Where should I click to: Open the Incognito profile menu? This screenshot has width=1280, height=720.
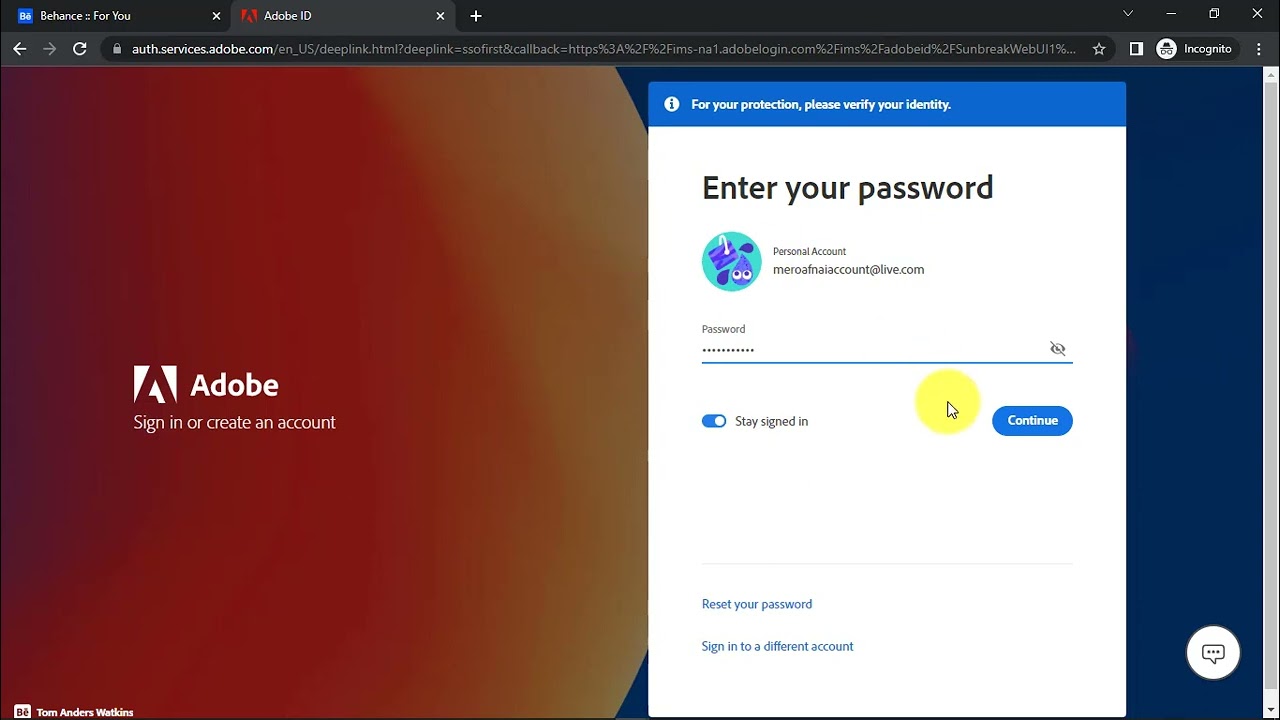(x=1195, y=49)
